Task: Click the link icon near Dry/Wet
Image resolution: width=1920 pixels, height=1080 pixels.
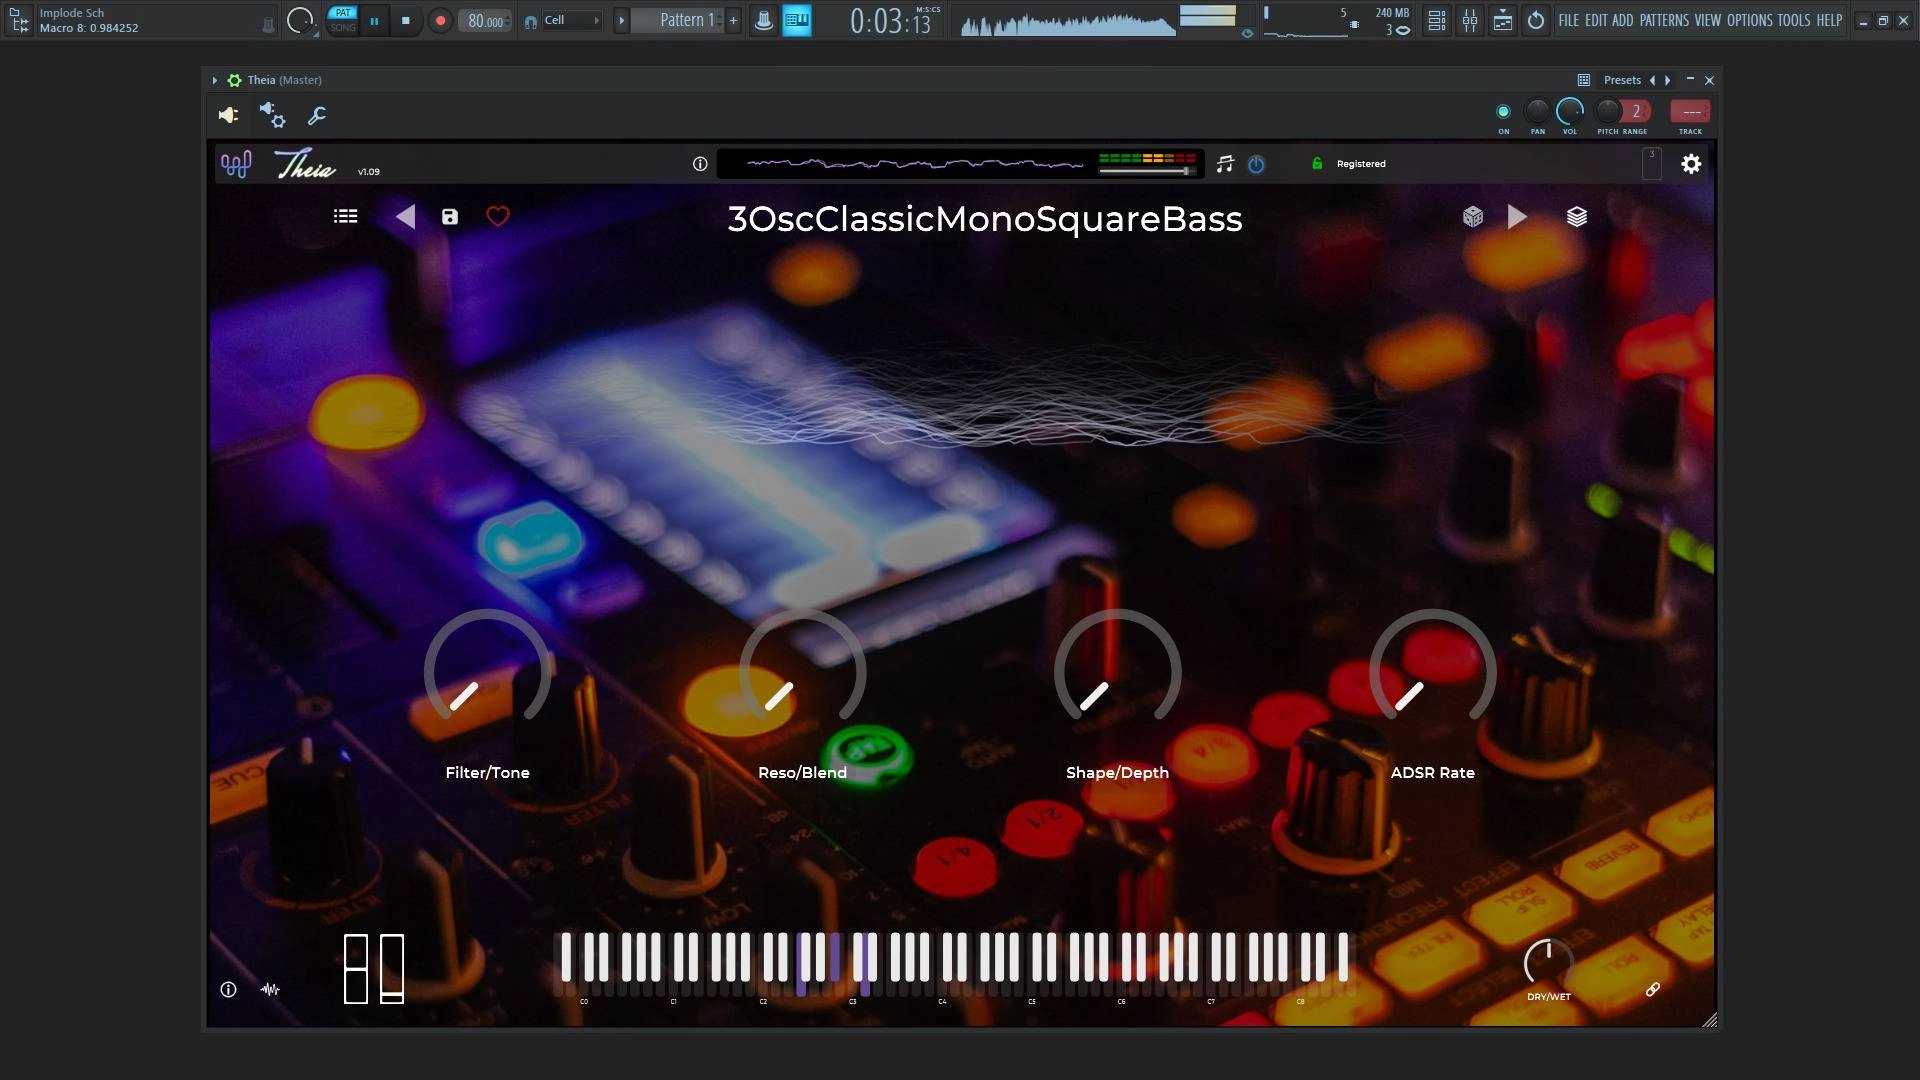Action: 1653,989
